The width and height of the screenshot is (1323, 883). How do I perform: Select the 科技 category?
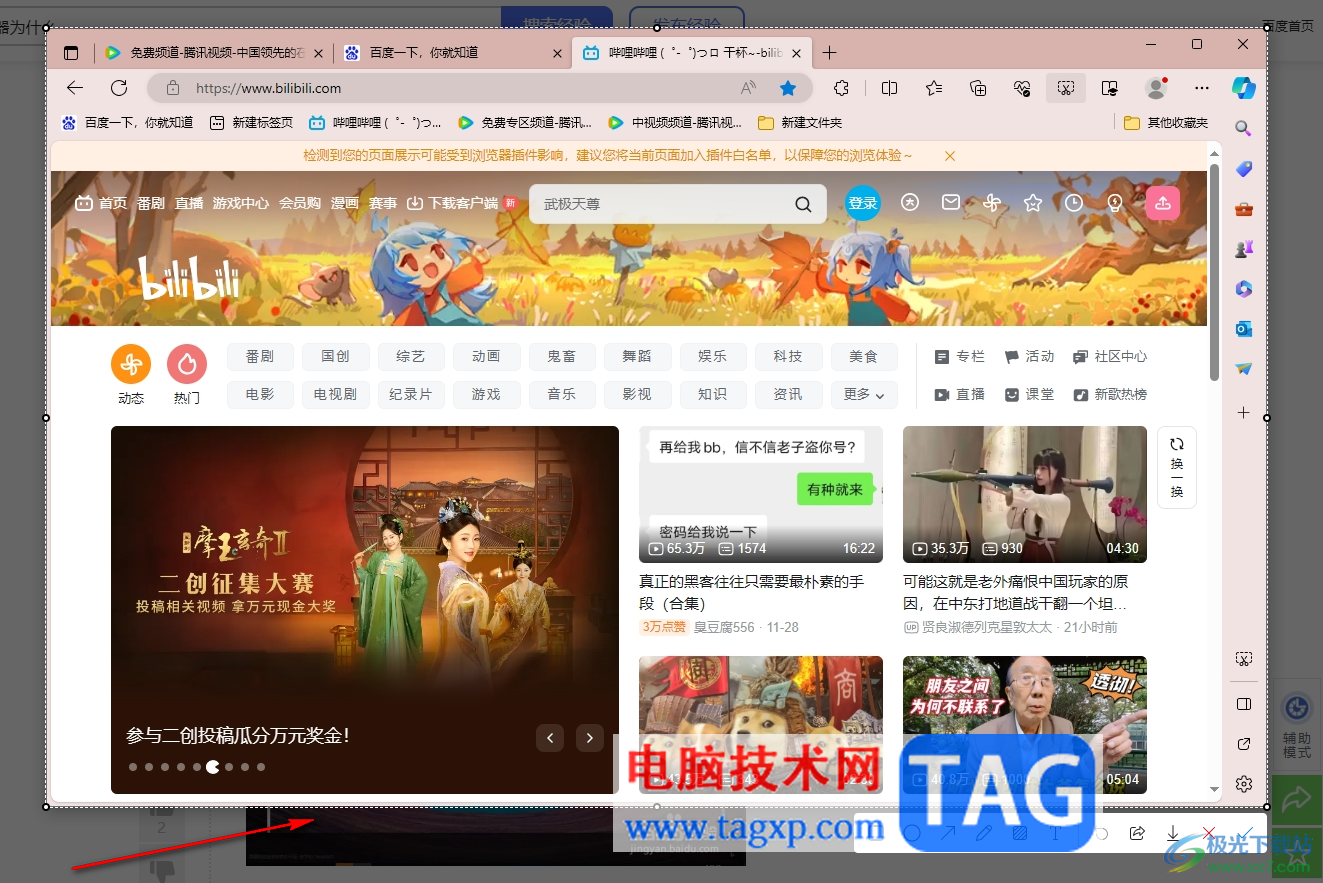(x=788, y=357)
